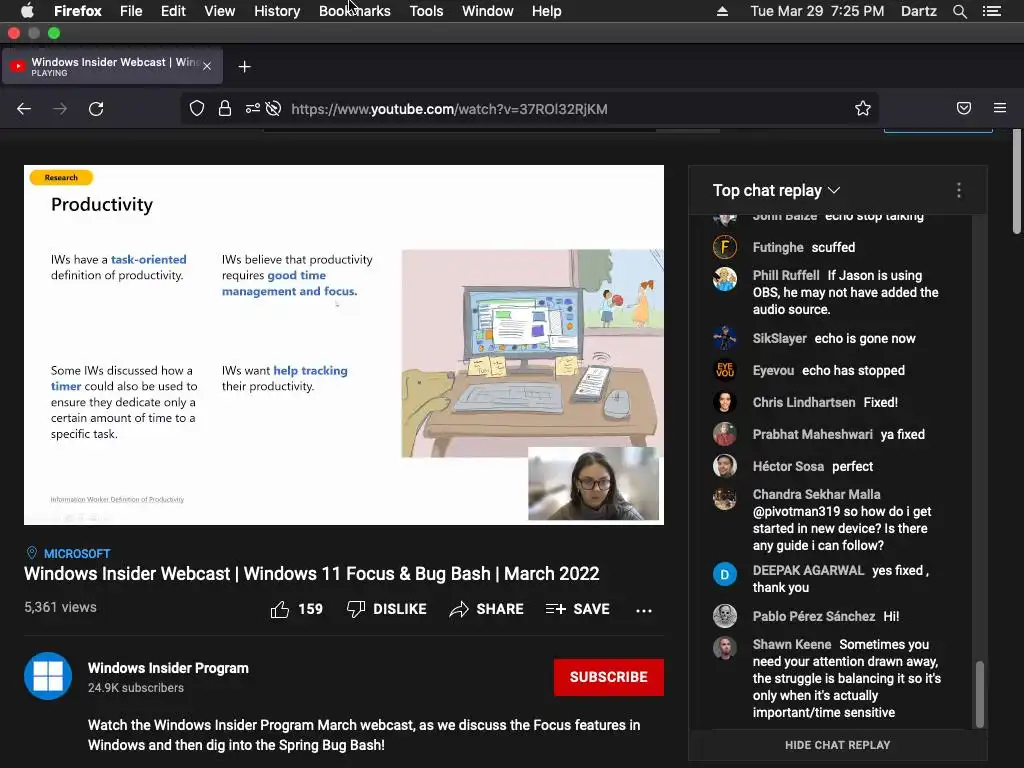1024x768 pixels.
Task: Click the video title text
Action: [312, 573]
